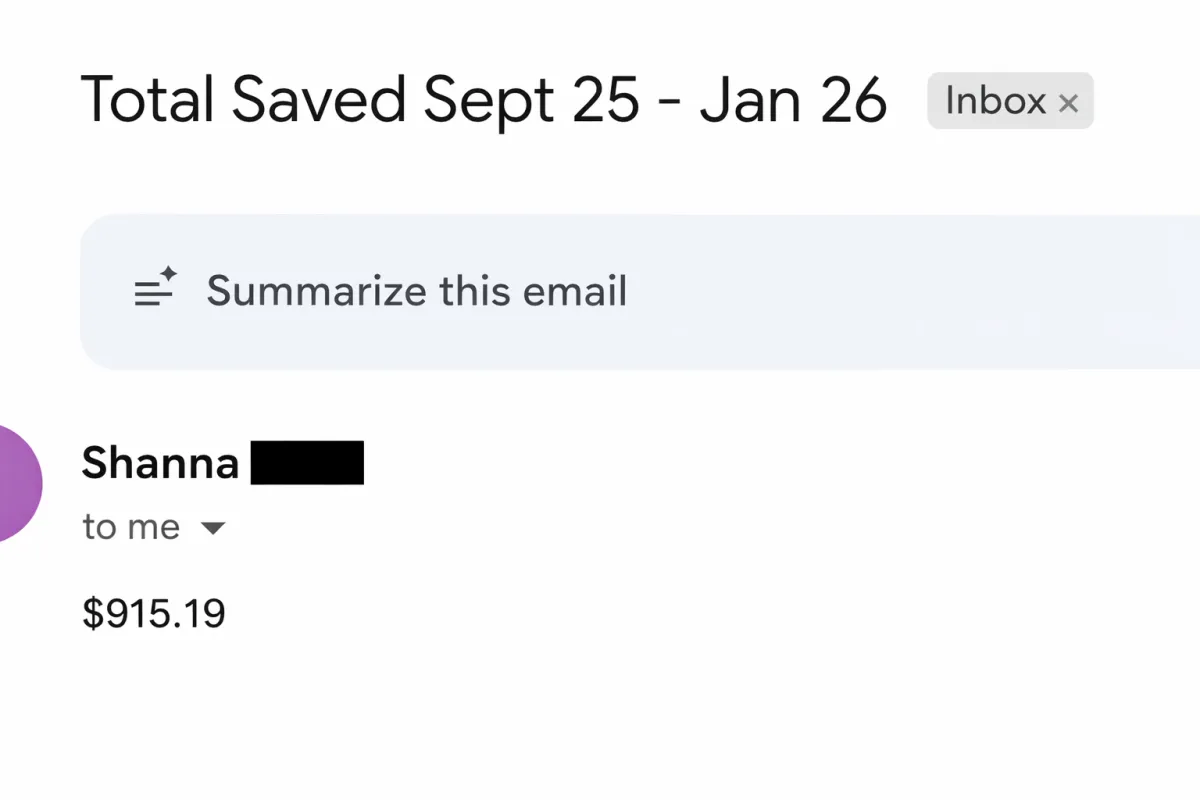1200x800 pixels.
Task: Click the "to me" recipient text
Action: click(x=131, y=527)
